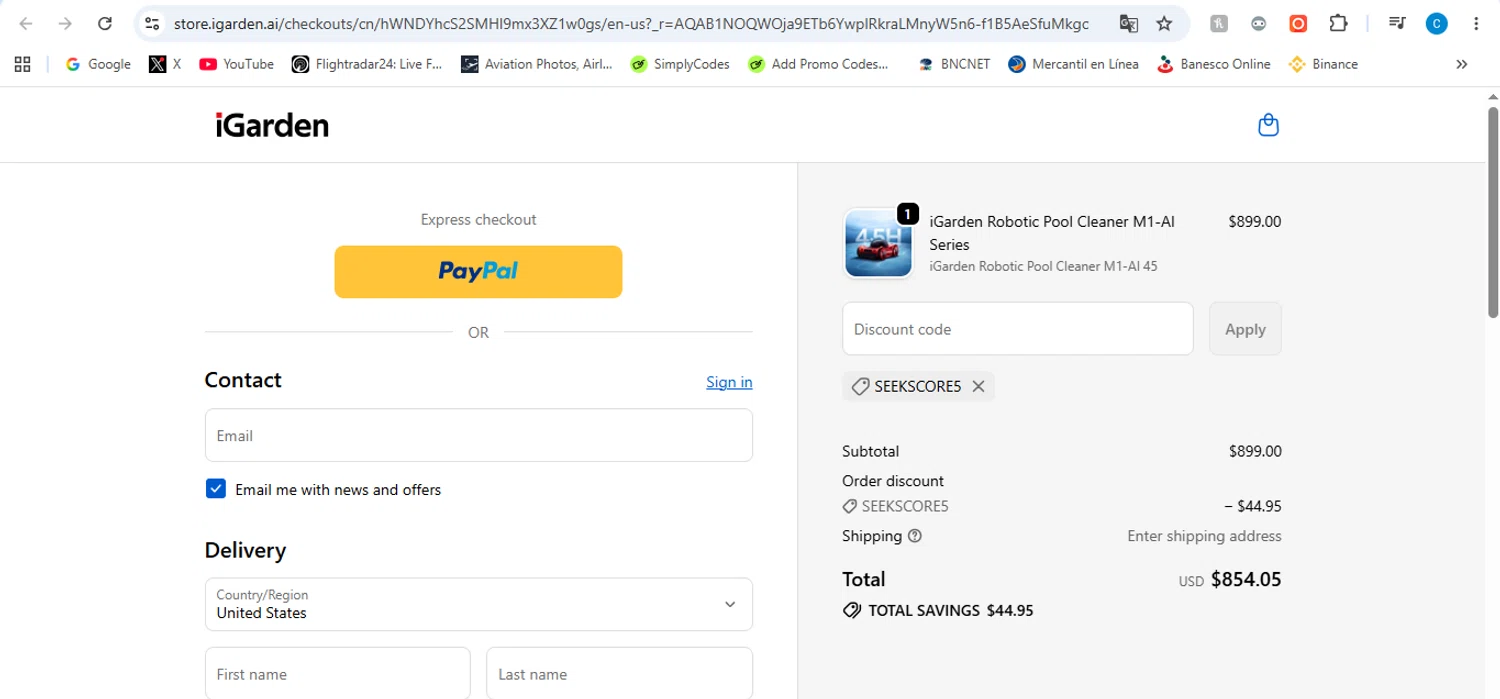1500x699 pixels.
Task: Click the orange extension icon in toolbar
Action: pos(1298,23)
